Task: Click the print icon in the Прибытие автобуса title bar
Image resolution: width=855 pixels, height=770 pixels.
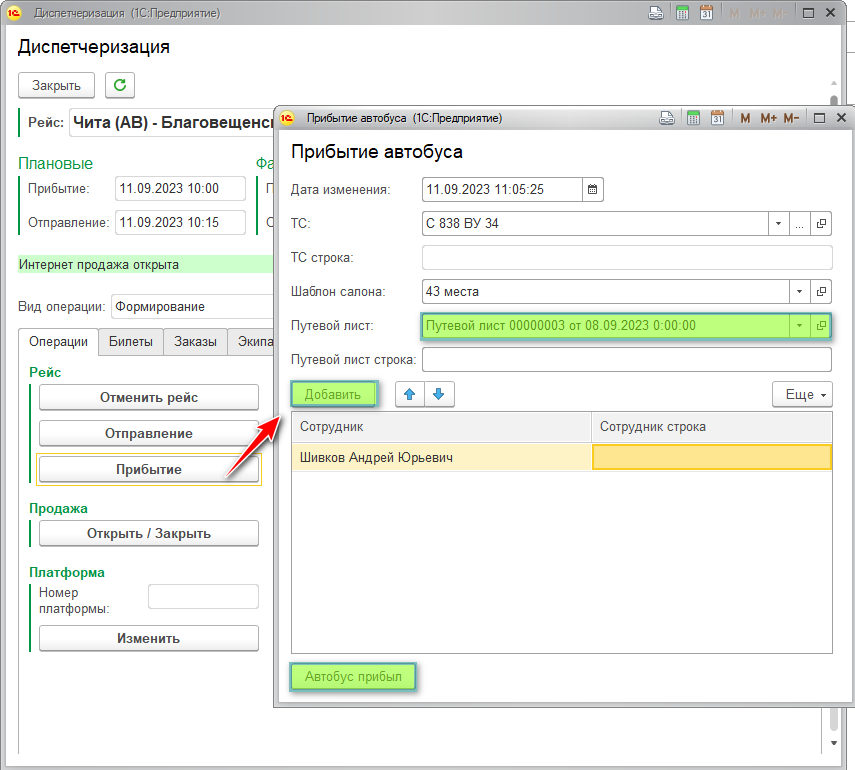Action: pos(667,118)
